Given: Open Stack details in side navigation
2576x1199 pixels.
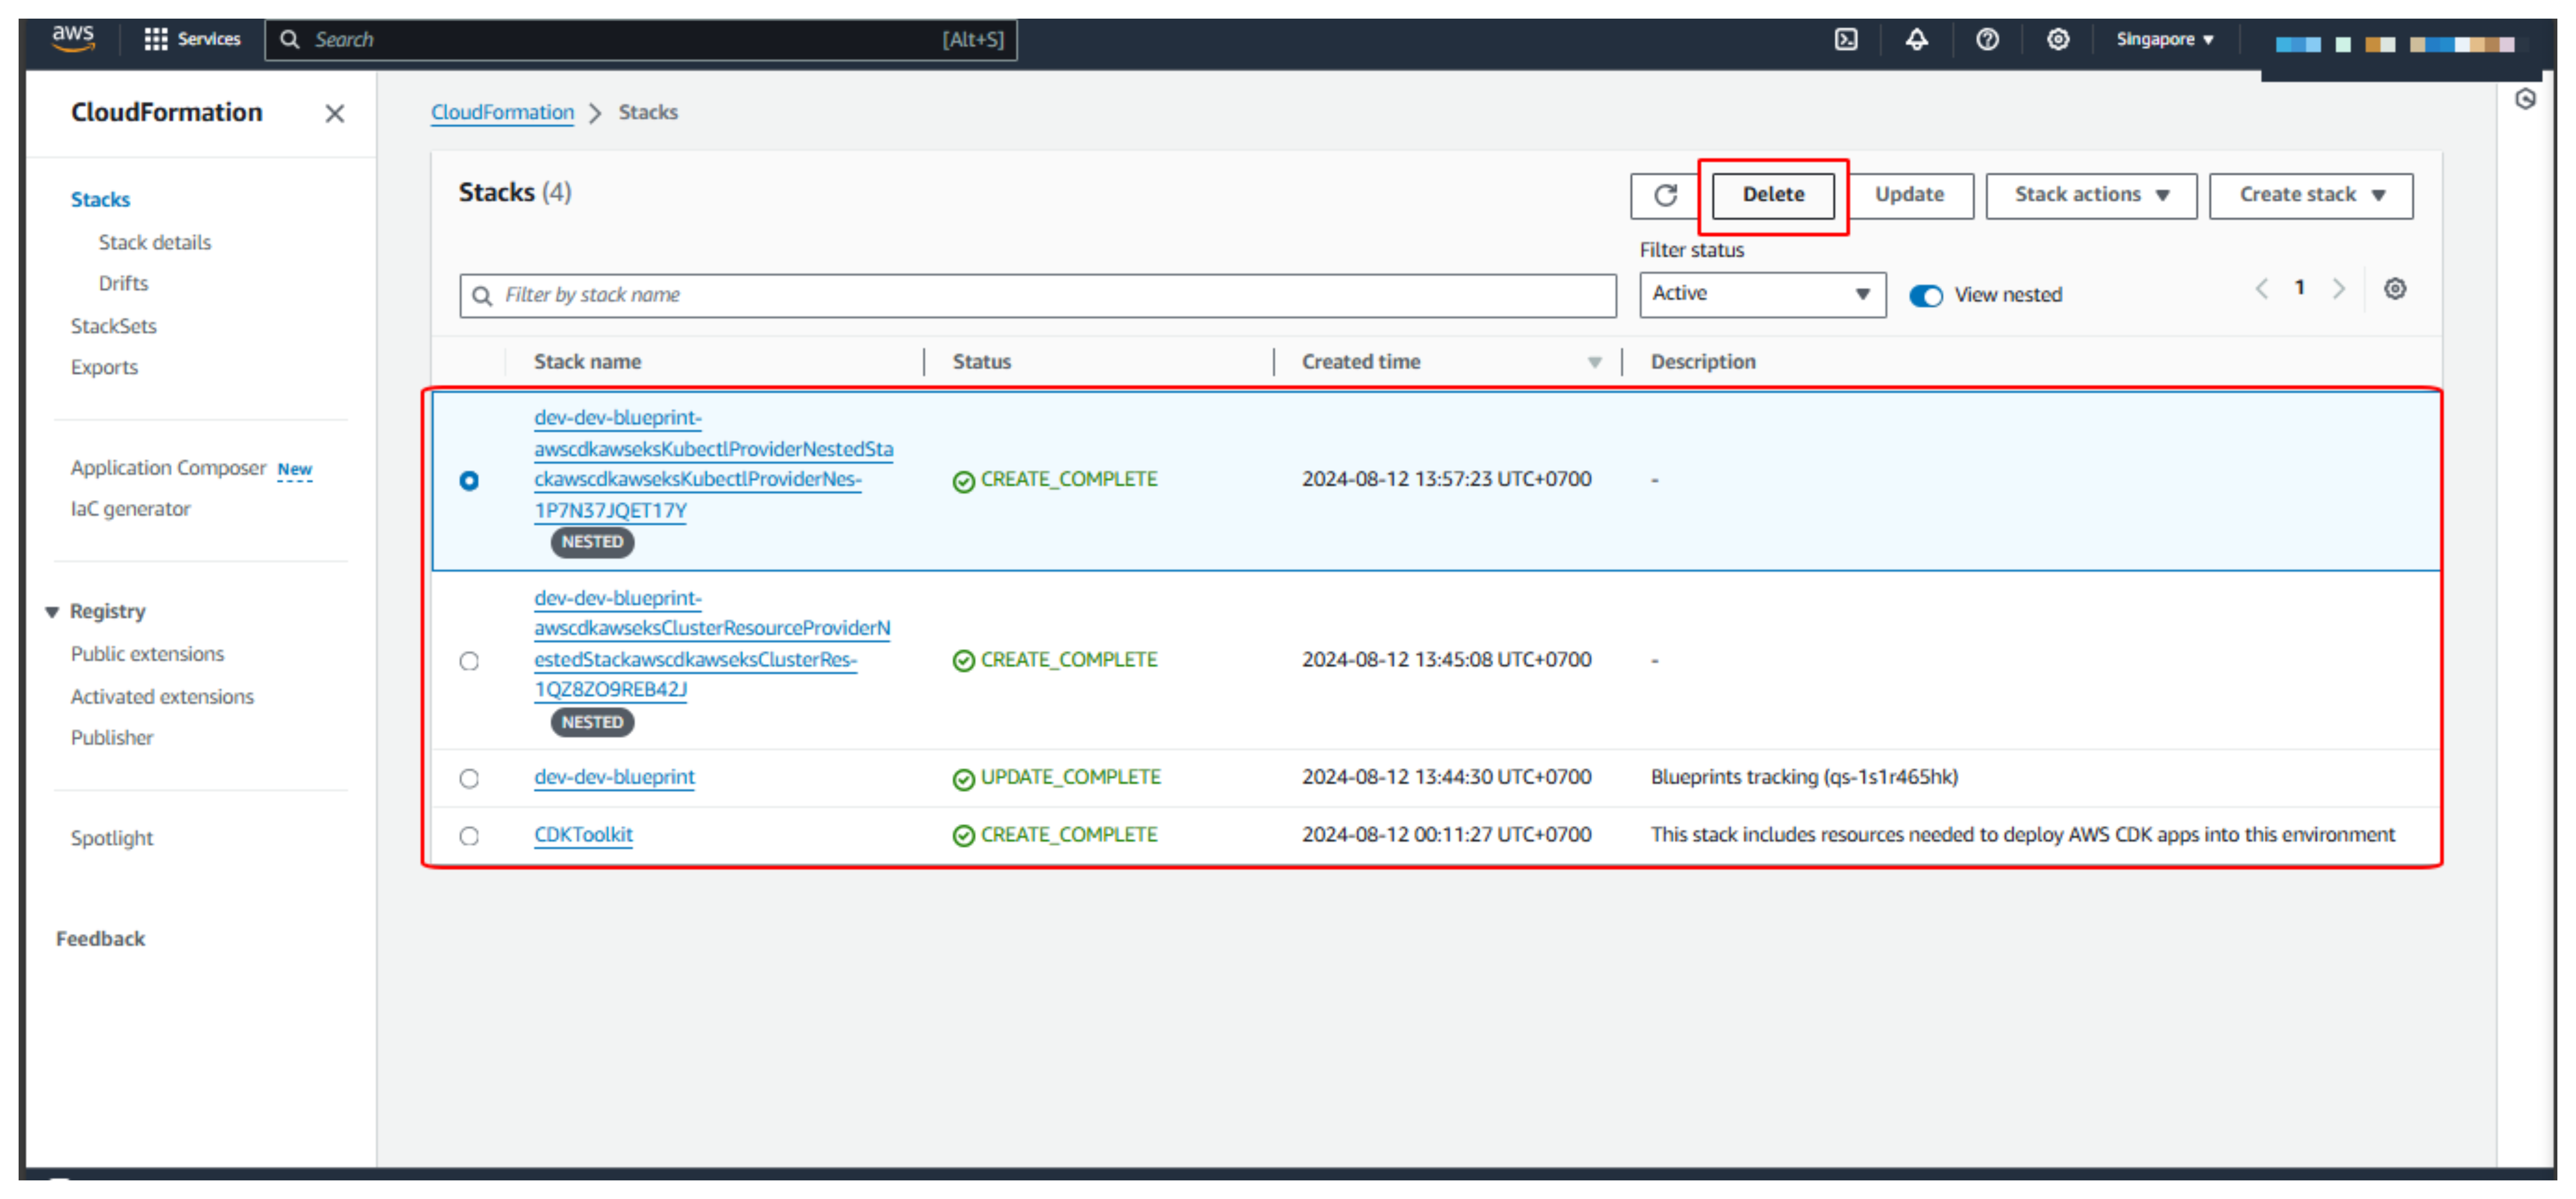Looking at the screenshot, I should [x=154, y=242].
